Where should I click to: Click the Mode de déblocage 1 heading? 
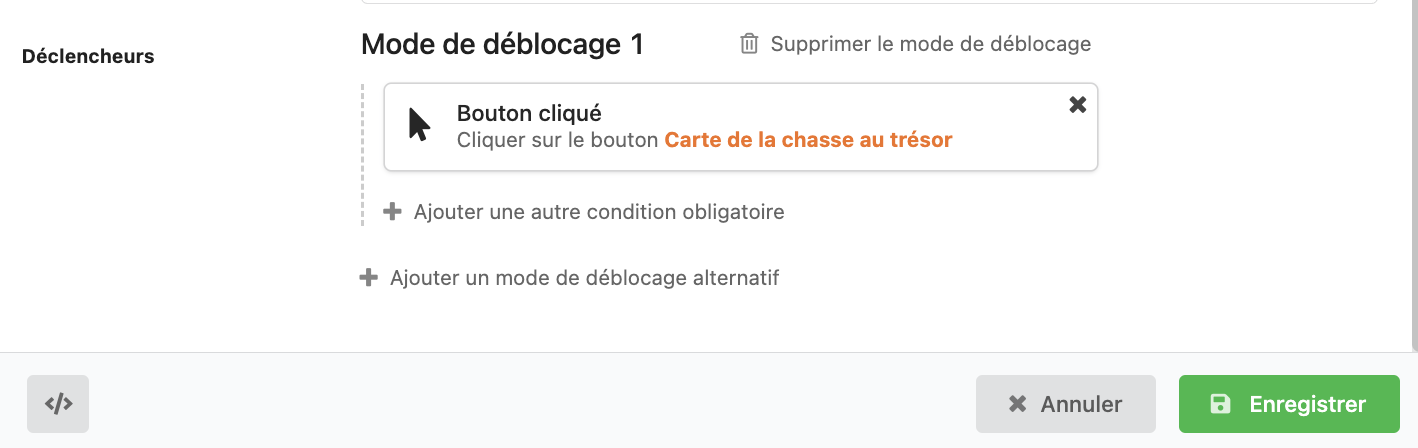[502, 44]
